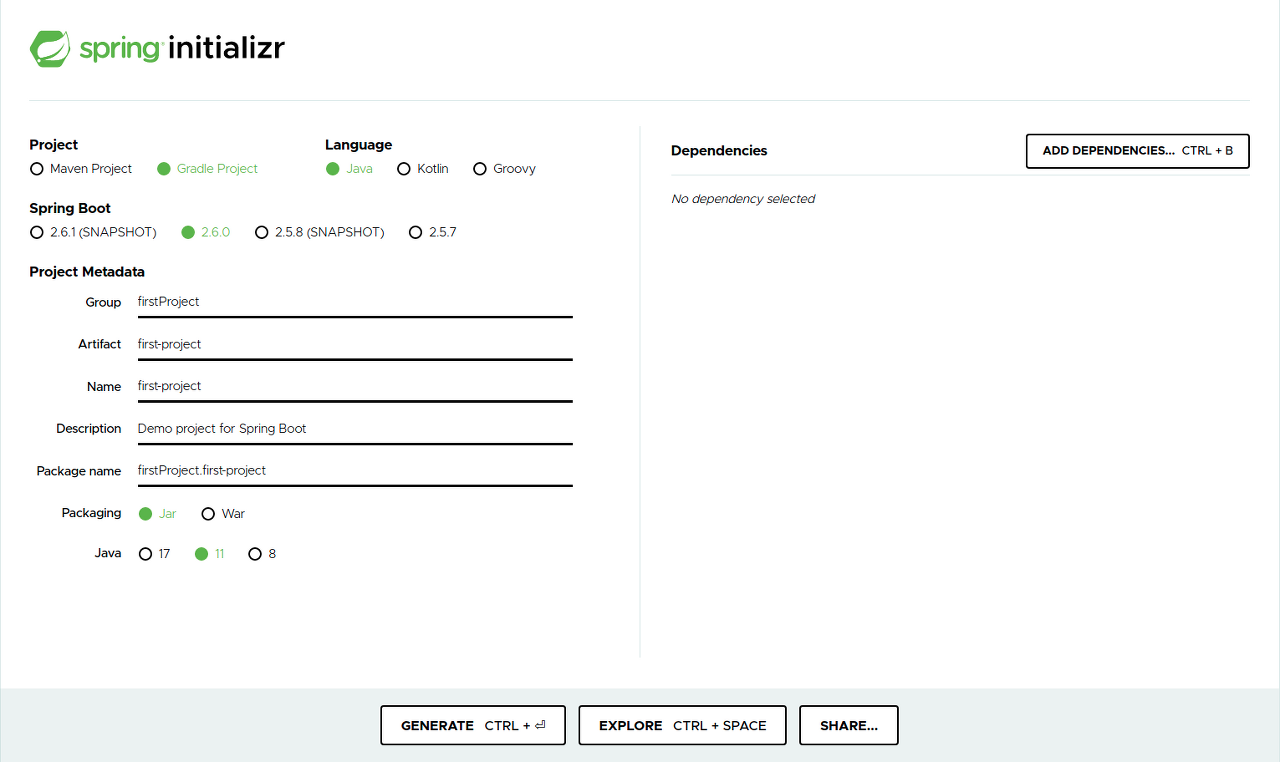1280x762 pixels.
Task: Set packaging to Jar
Action: tap(157, 514)
